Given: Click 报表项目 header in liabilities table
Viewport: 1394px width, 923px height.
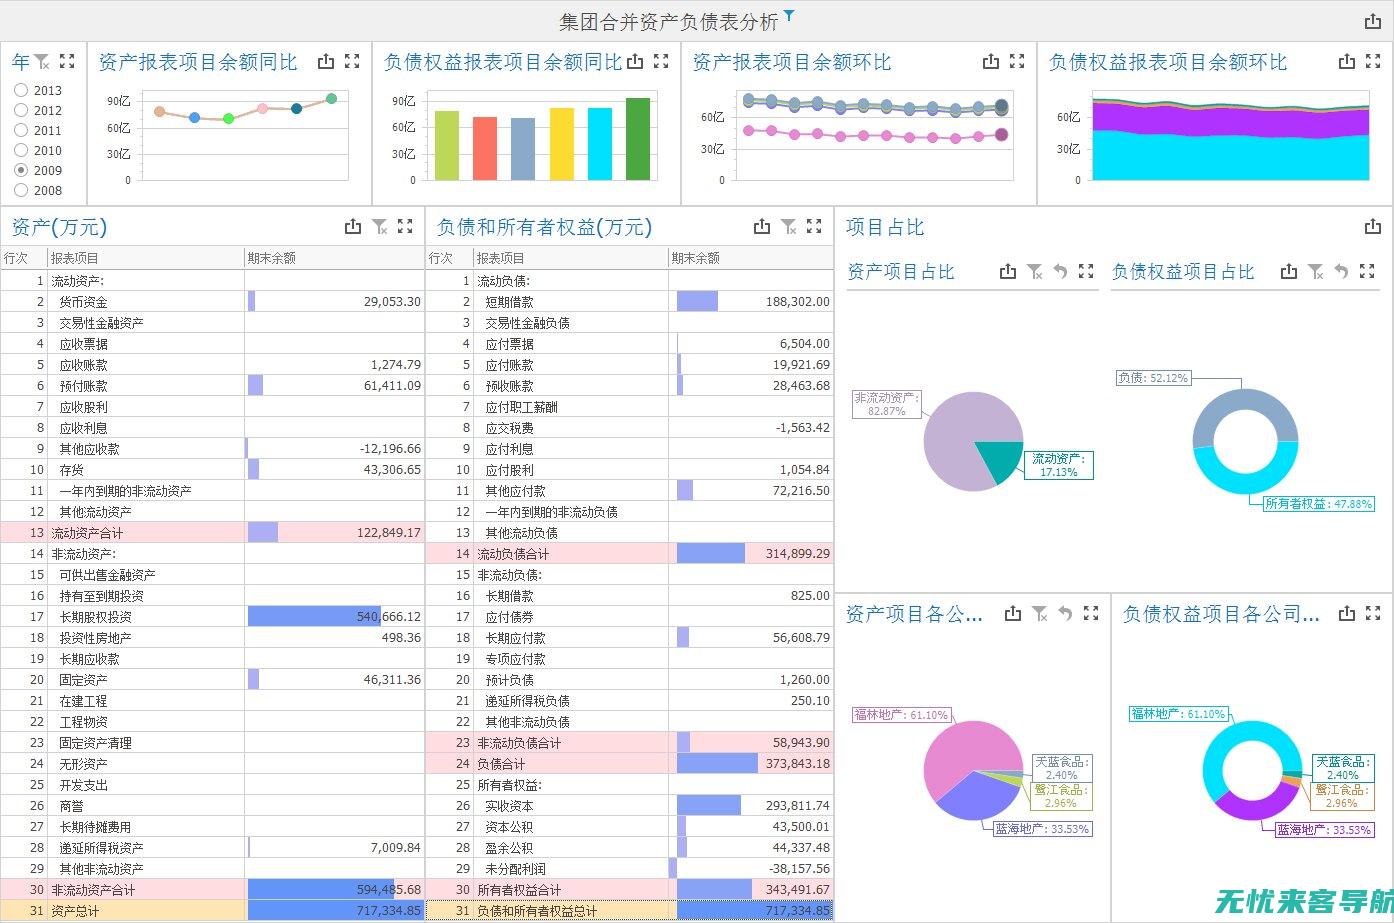Looking at the screenshot, I should click(x=570, y=258).
